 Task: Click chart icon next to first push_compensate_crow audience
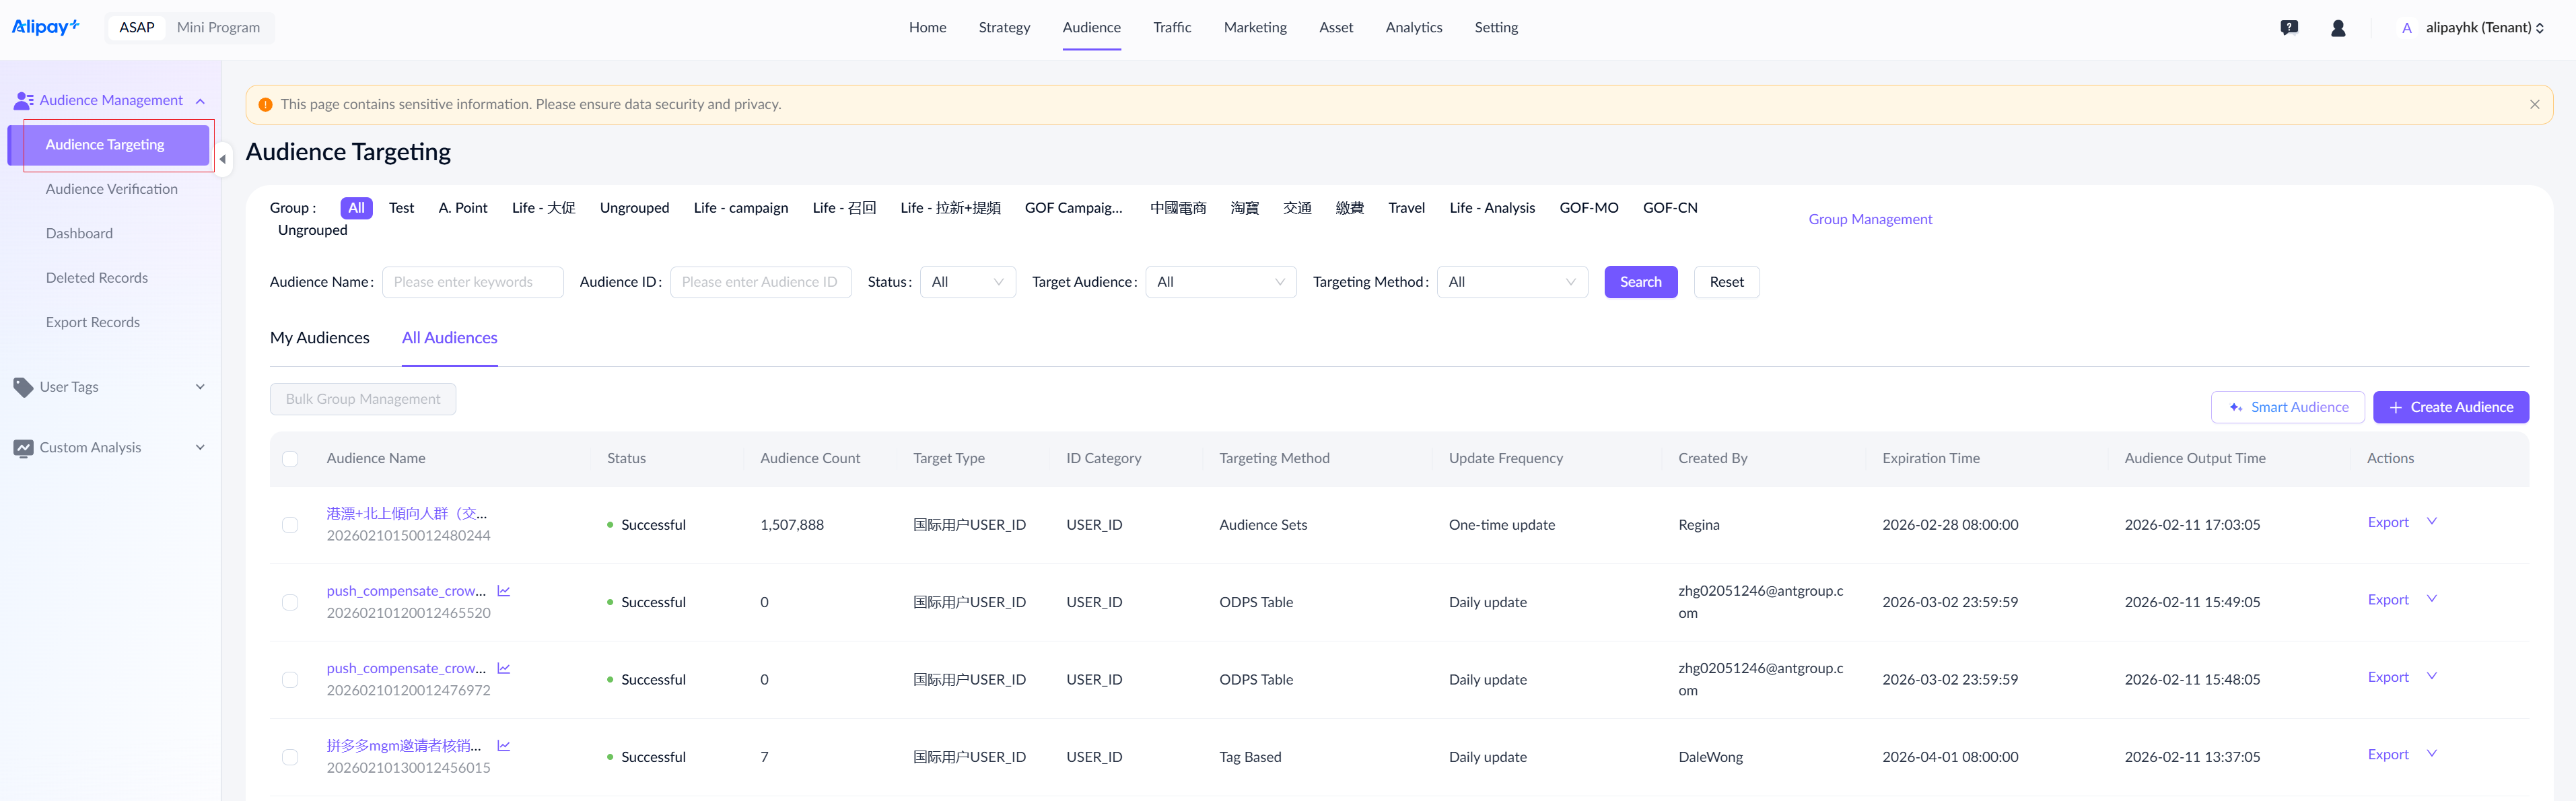(504, 591)
